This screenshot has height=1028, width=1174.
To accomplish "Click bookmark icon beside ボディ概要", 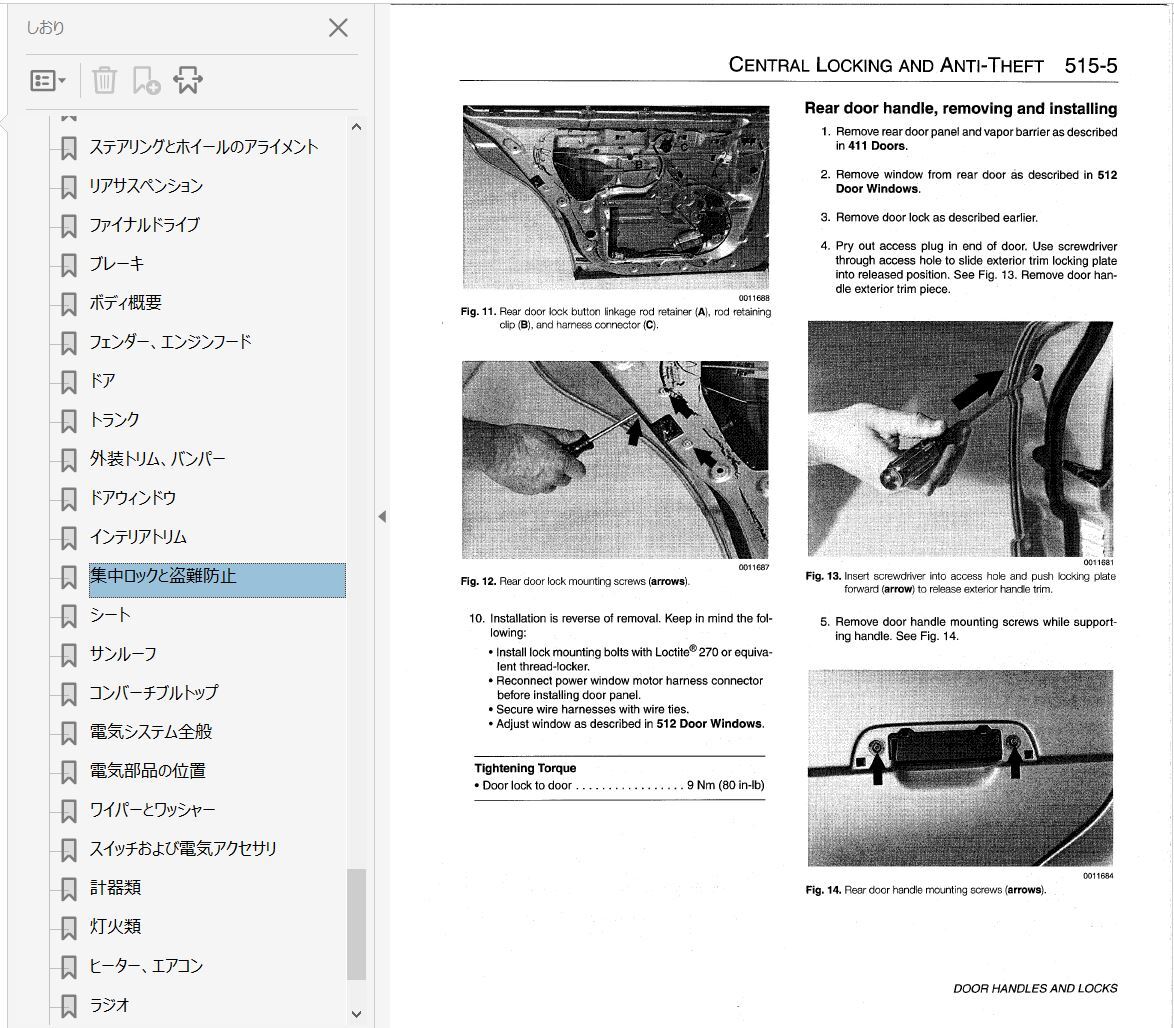I will [x=68, y=304].
